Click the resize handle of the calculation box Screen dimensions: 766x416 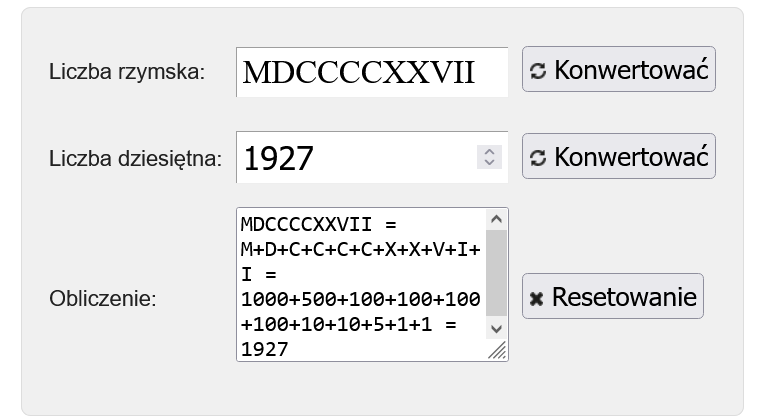click(x=497, y=350)
